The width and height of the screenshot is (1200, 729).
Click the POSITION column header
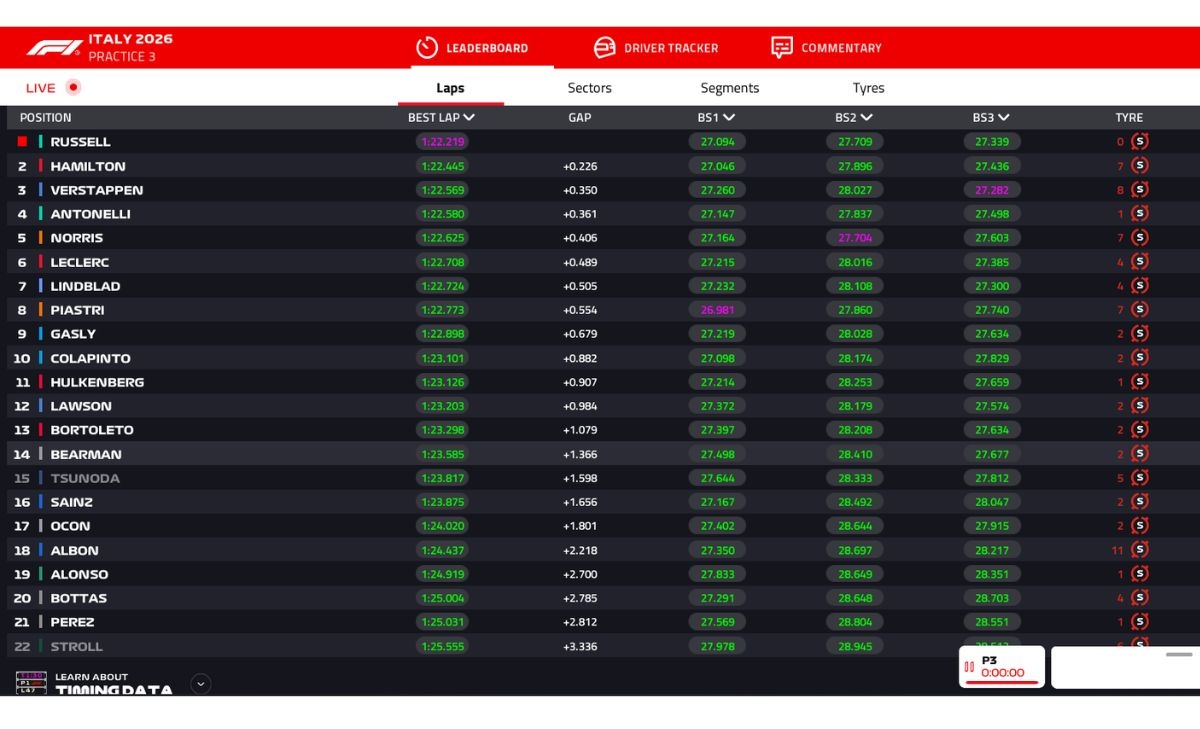[46, 117]
